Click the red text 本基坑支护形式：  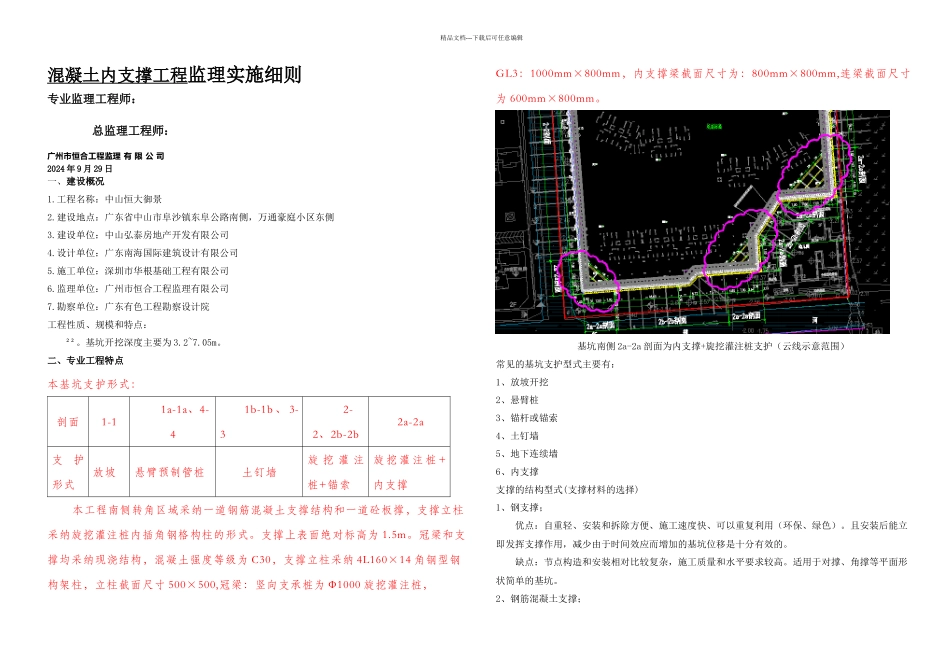(x=92, y=384)
